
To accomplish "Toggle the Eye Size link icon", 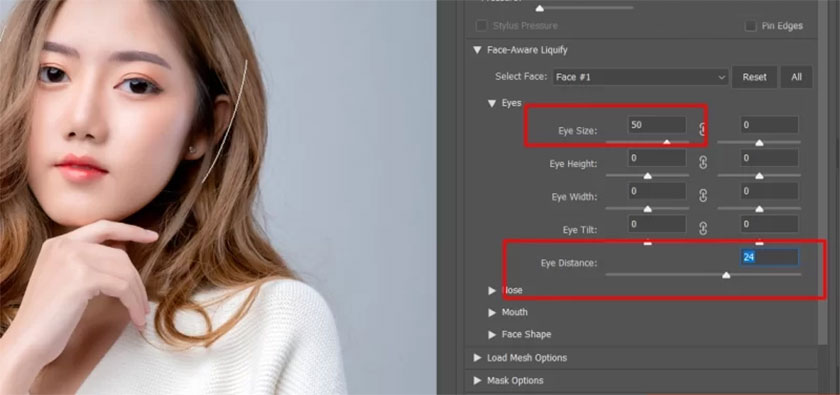I will [x=703, y=129].
